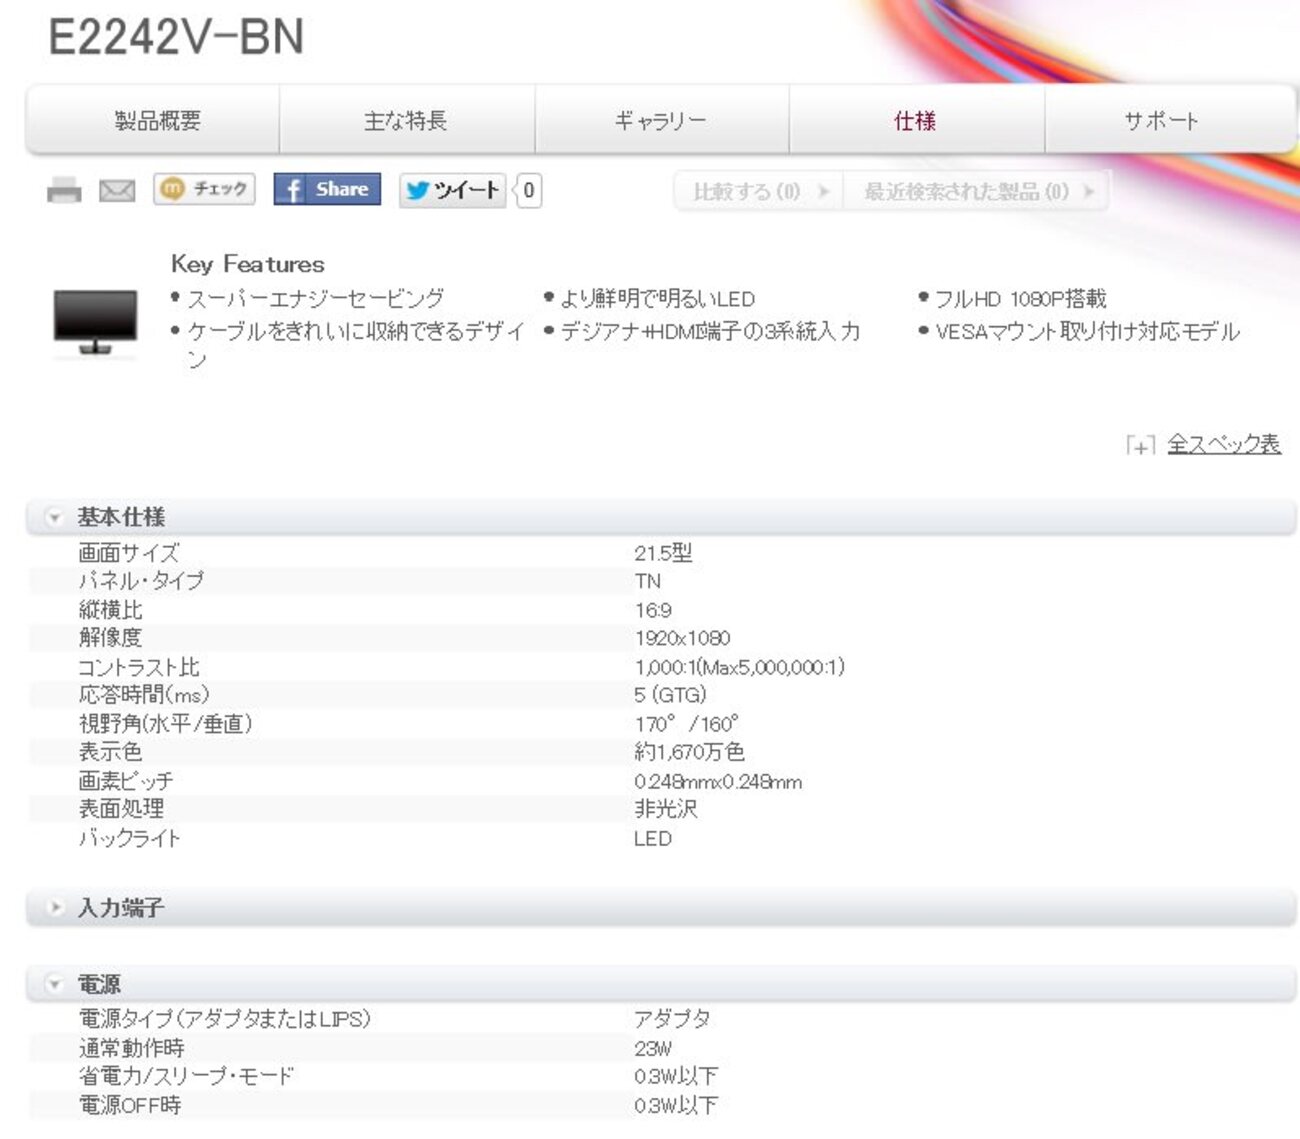
Task: Click the より鮮明で明るいLED feature text
Action: 658,298
